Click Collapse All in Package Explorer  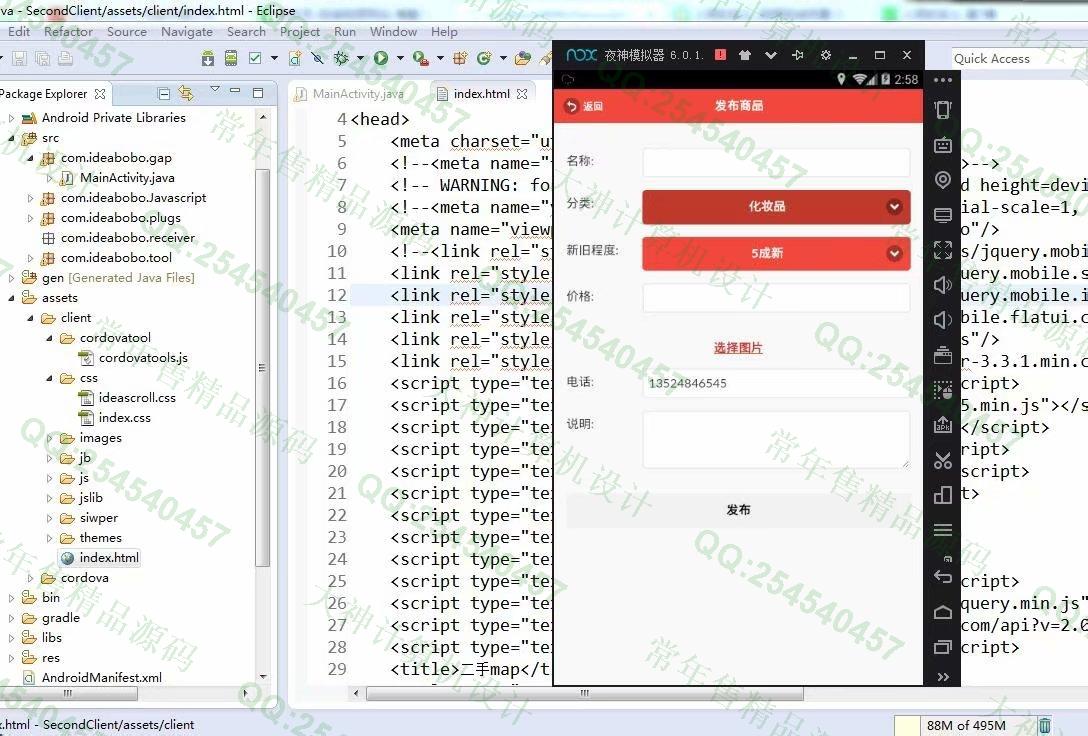pos(164,94)
